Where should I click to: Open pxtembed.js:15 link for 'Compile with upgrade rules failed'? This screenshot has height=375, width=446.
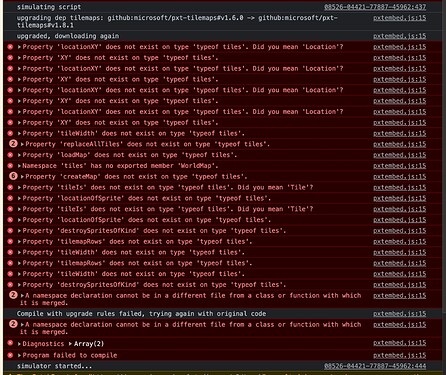(x=400, y=314)
